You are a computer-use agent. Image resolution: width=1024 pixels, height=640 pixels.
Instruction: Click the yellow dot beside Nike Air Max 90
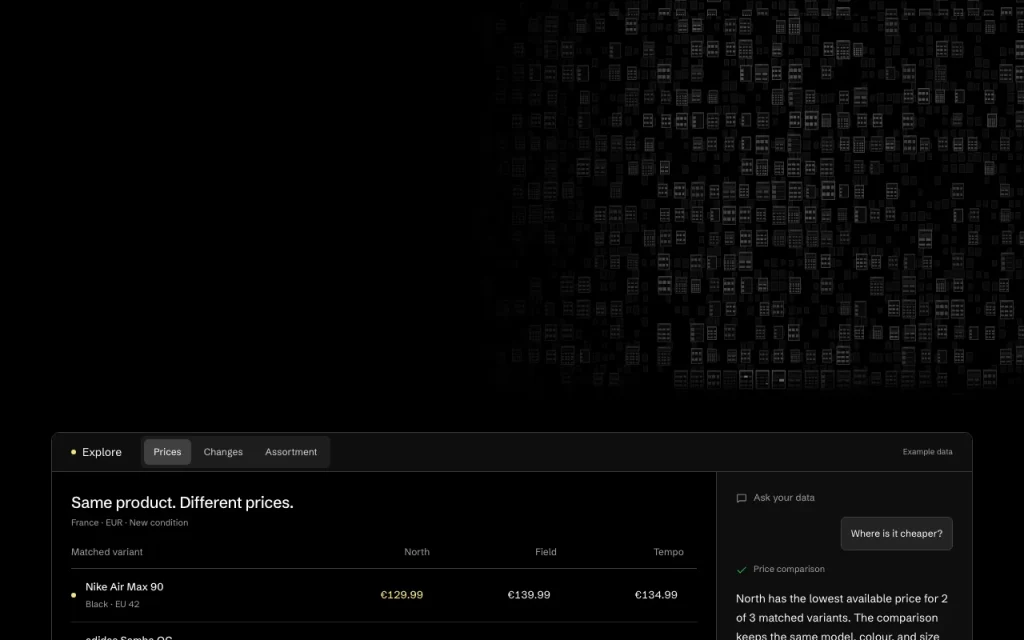[x=73, y=595]
